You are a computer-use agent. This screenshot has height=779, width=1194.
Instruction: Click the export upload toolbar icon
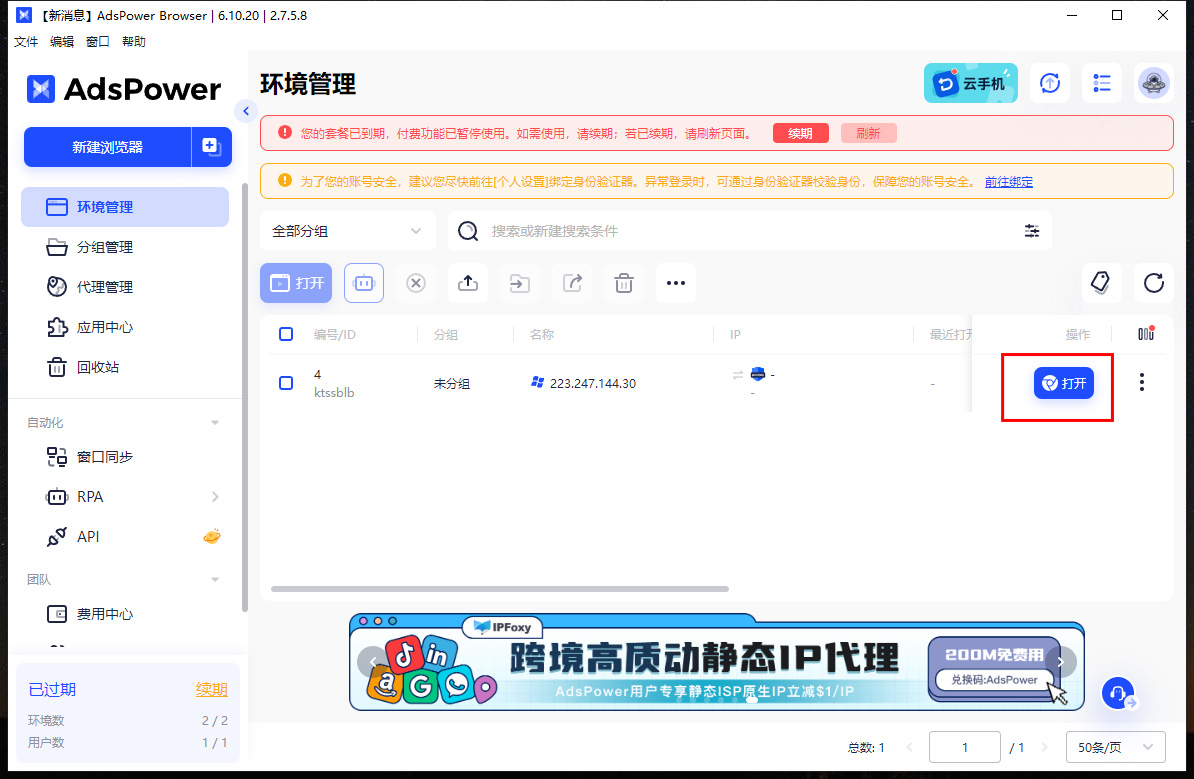point(468,283)
